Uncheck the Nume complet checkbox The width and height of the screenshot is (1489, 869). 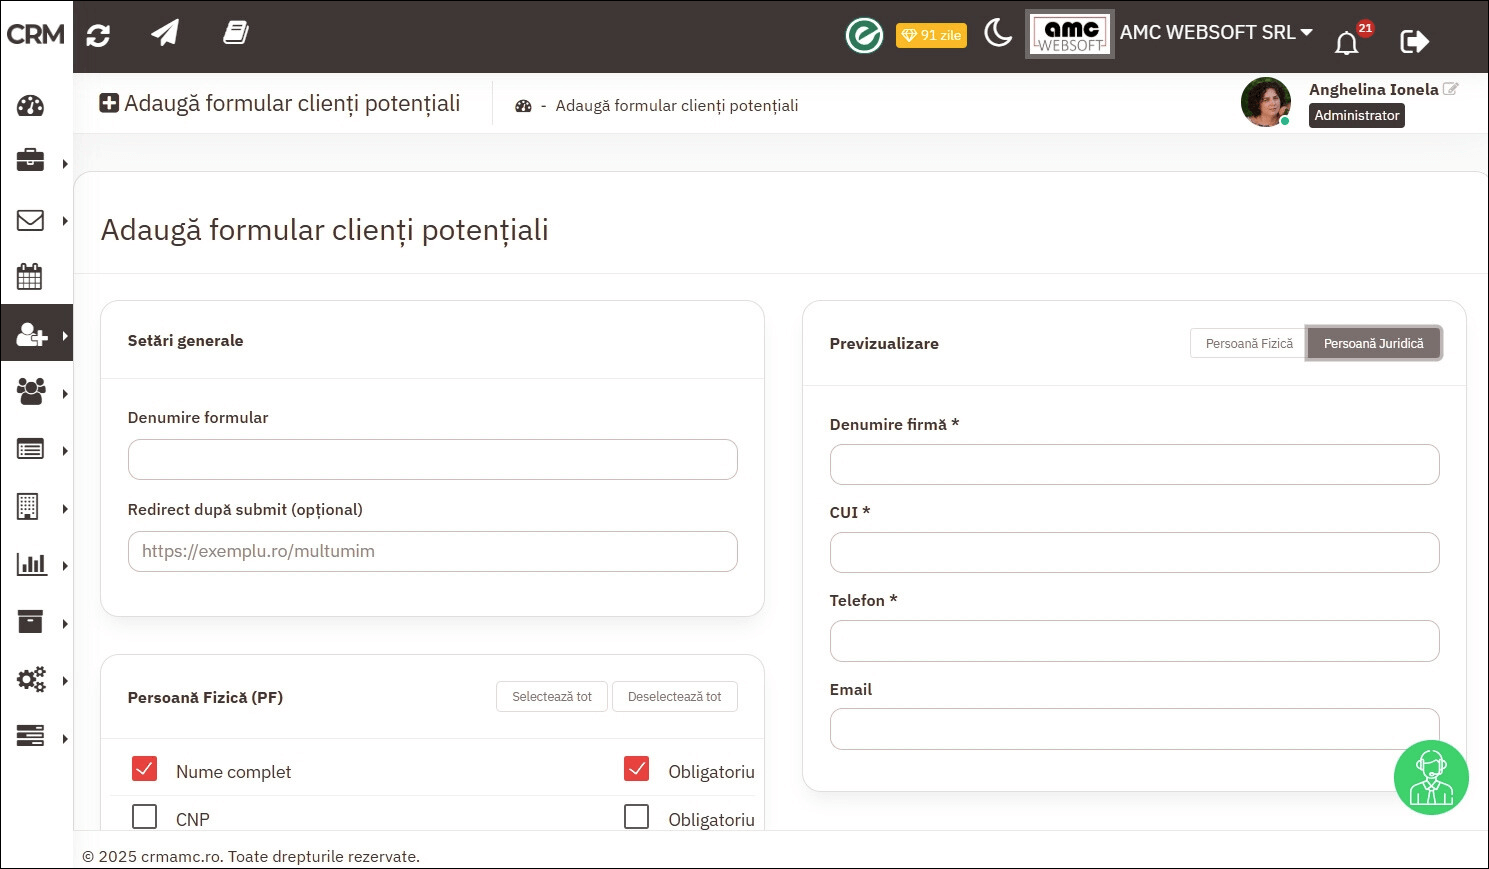[x=145, y=769]
